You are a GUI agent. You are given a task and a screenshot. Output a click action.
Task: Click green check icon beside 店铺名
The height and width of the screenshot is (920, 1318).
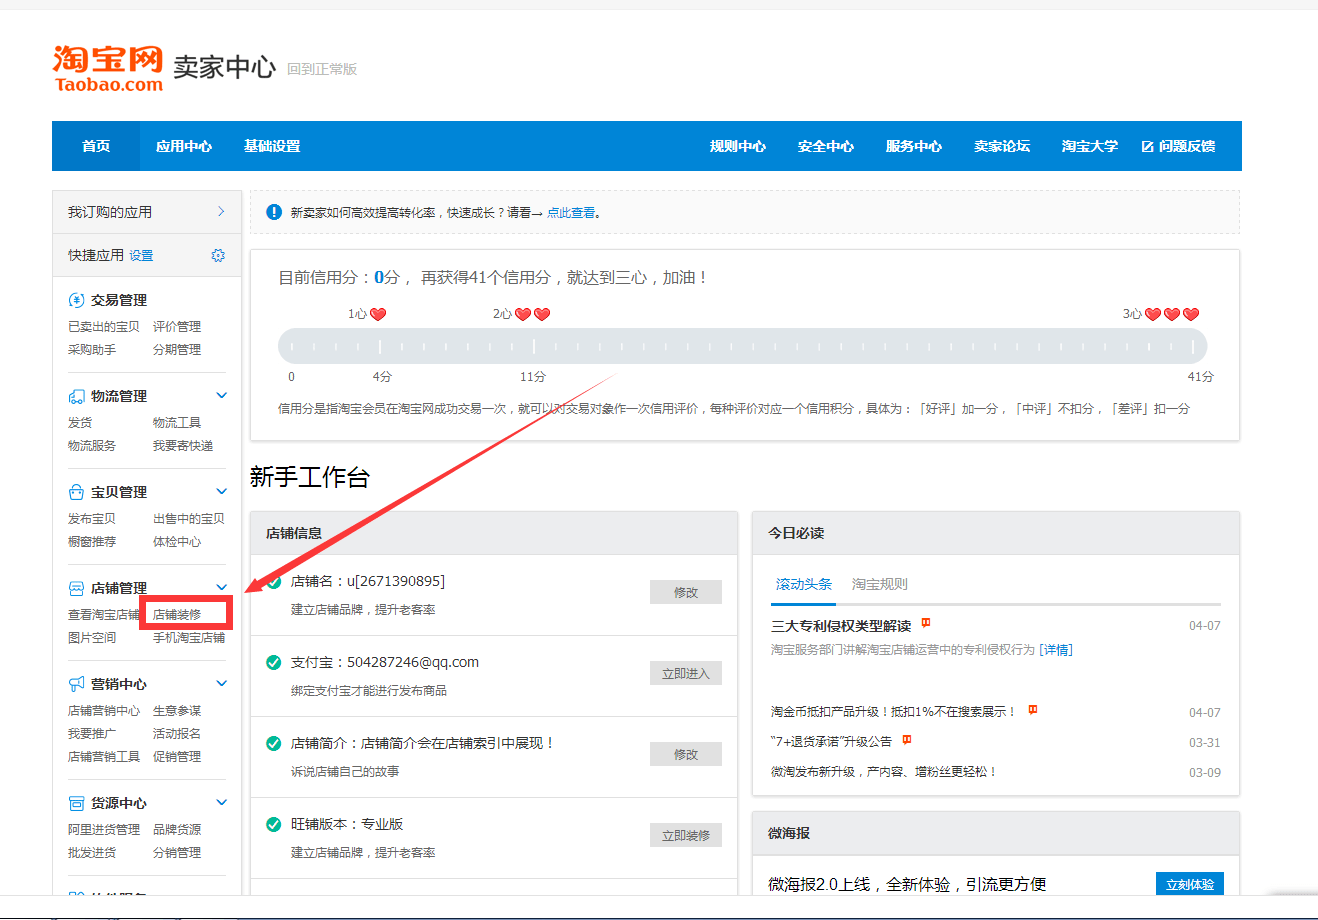pos(273,581)
